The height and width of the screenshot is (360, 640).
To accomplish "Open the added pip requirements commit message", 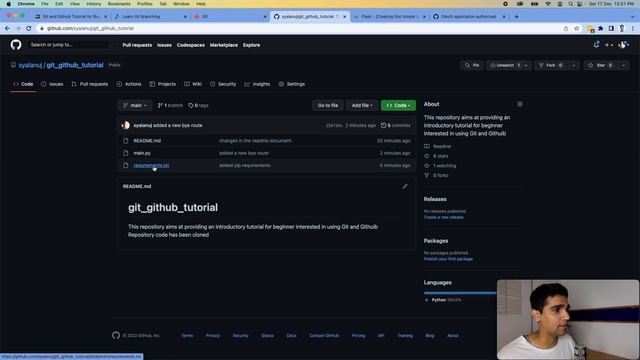I will 245,165.
